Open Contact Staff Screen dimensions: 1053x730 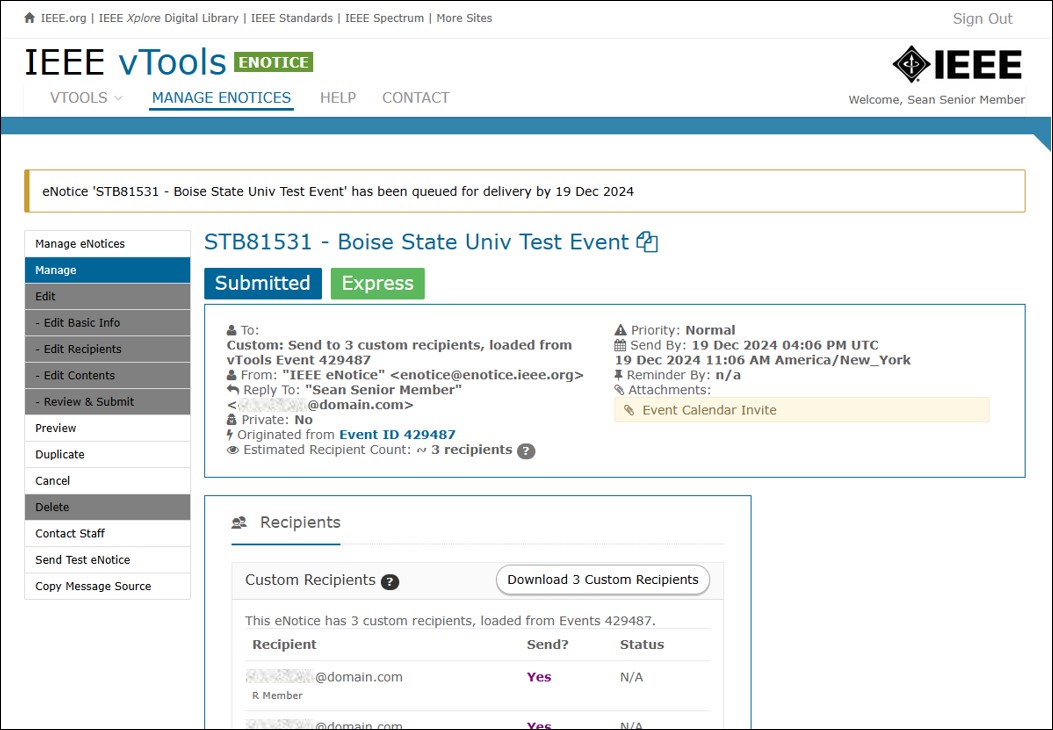tap(107, 533)
